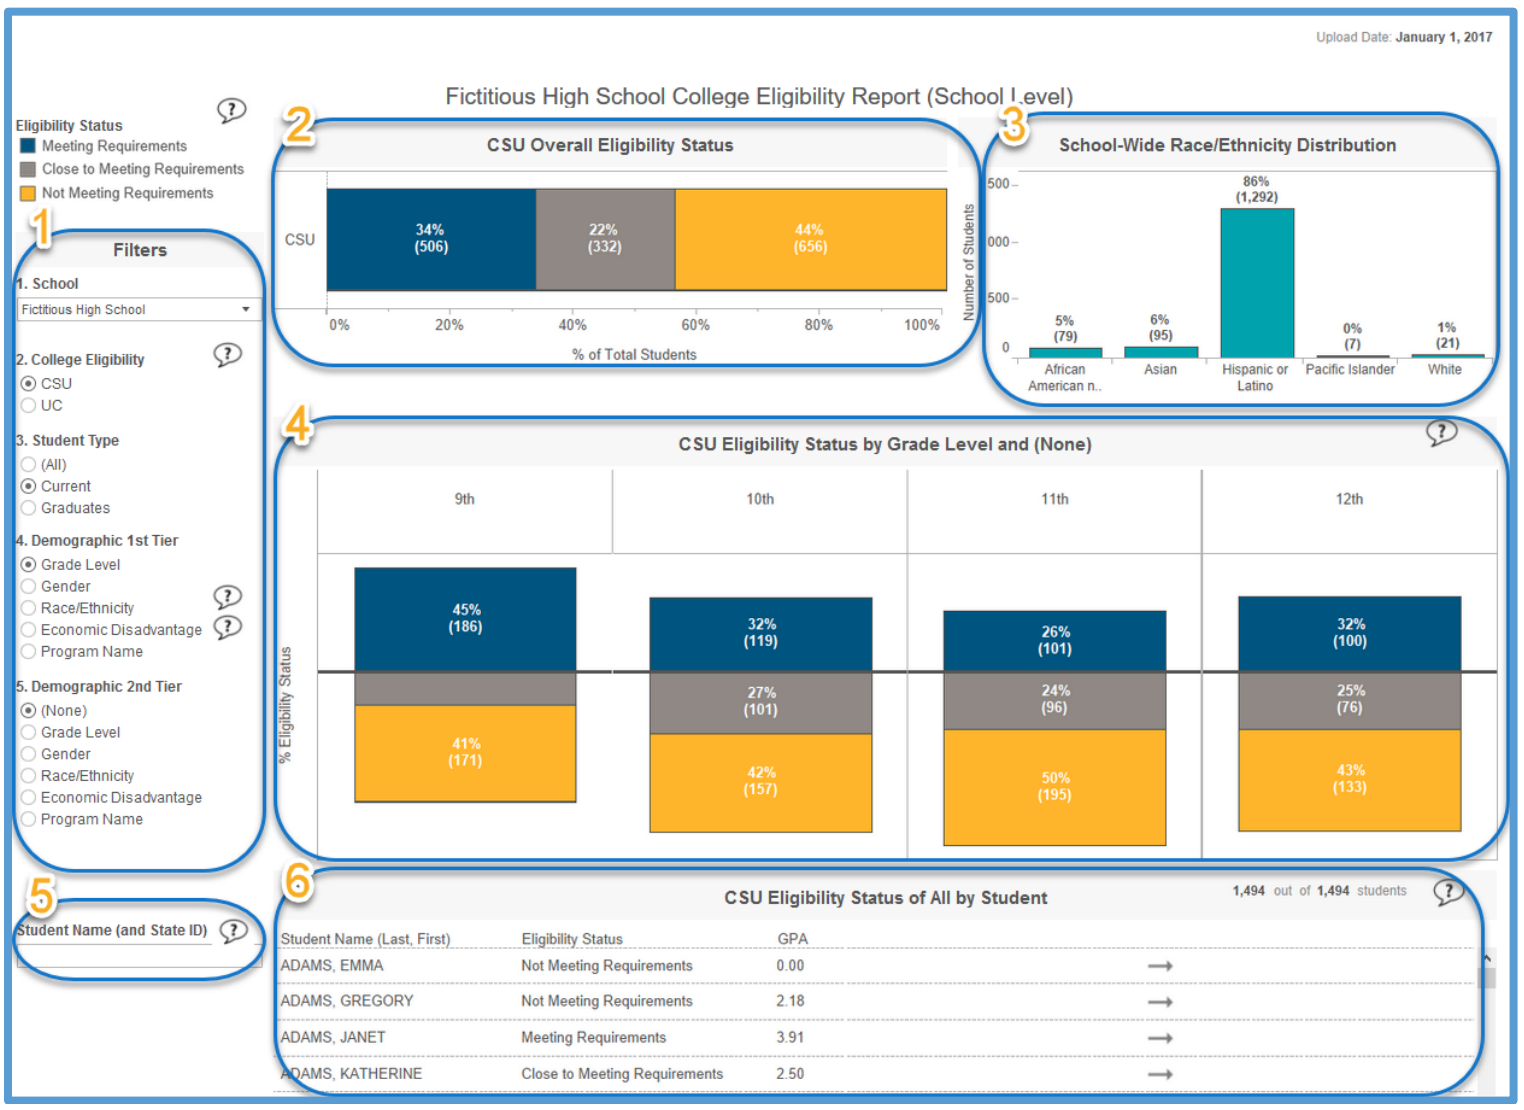Click CSU overall 22% (332) gray segment
The height and width of the screenshot is (1110, 1524).
605,240
